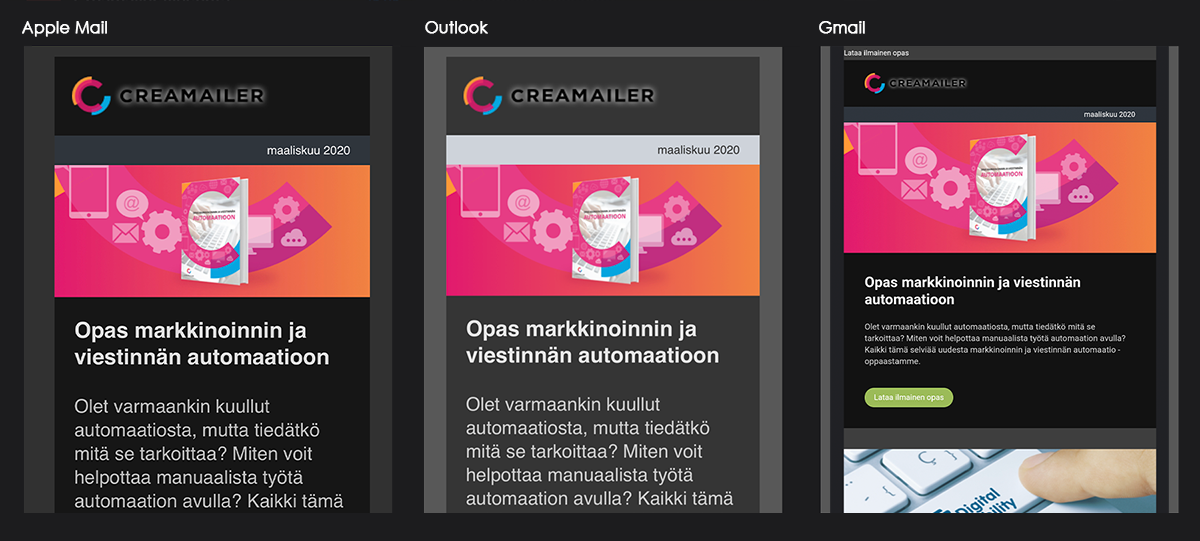Click the @ symbol icon in Gmail banner
Viewport: 1200px width, 541px height.
point(920,161)
